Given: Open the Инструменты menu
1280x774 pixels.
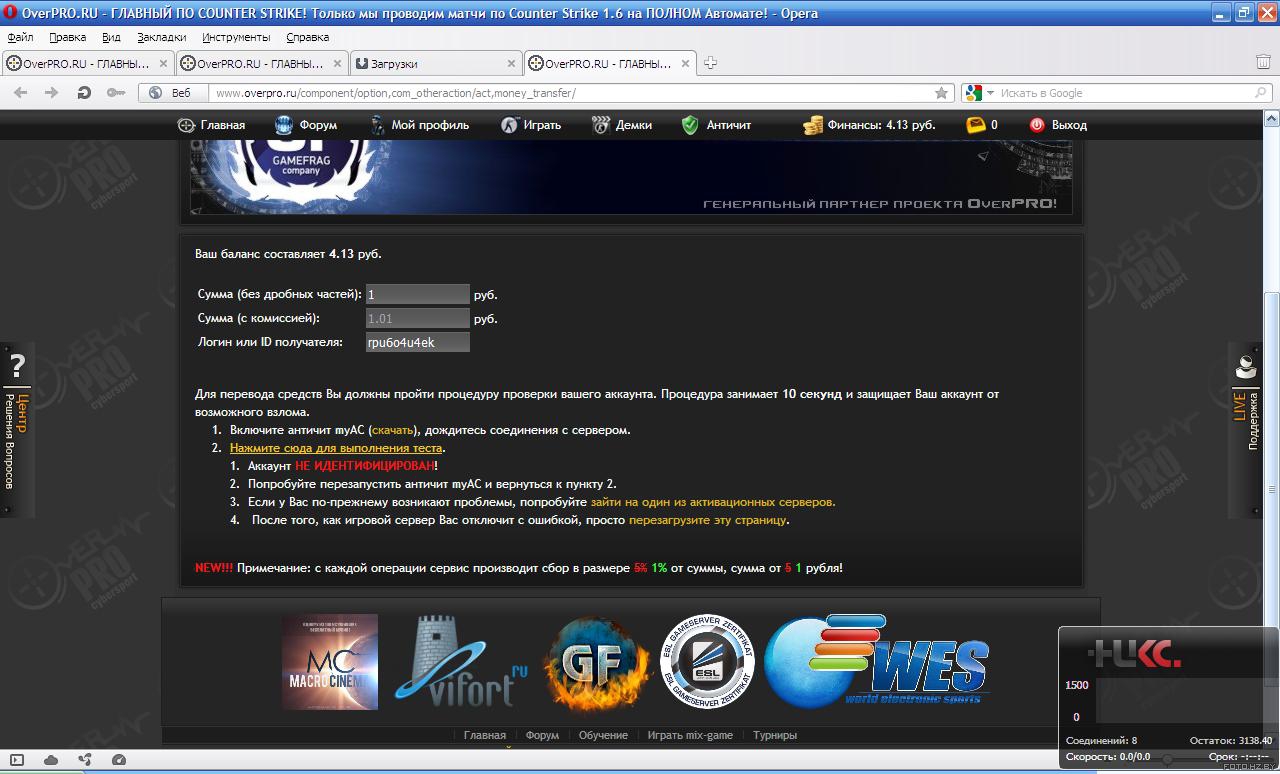Looking at the screenshot, I should tap(236, 37).
